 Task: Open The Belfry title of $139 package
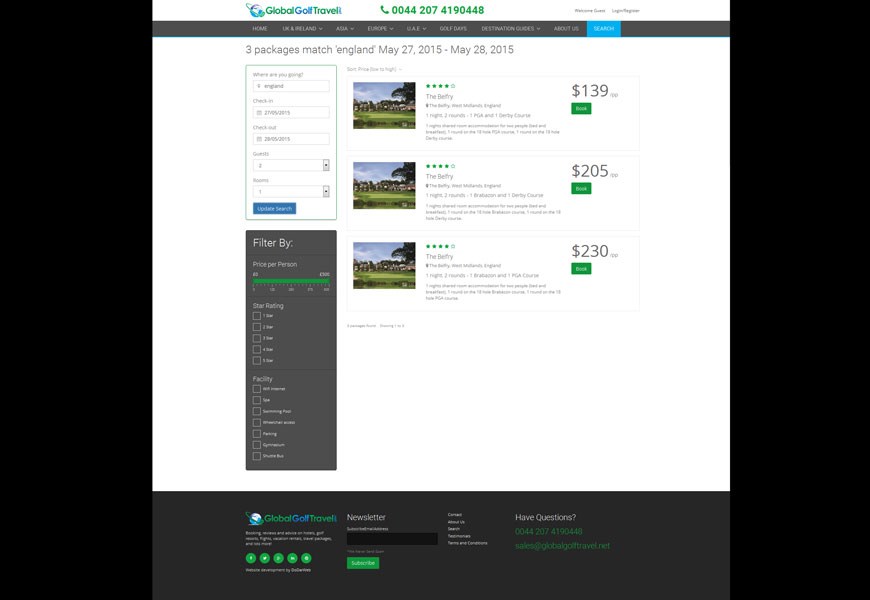(439, 97)
